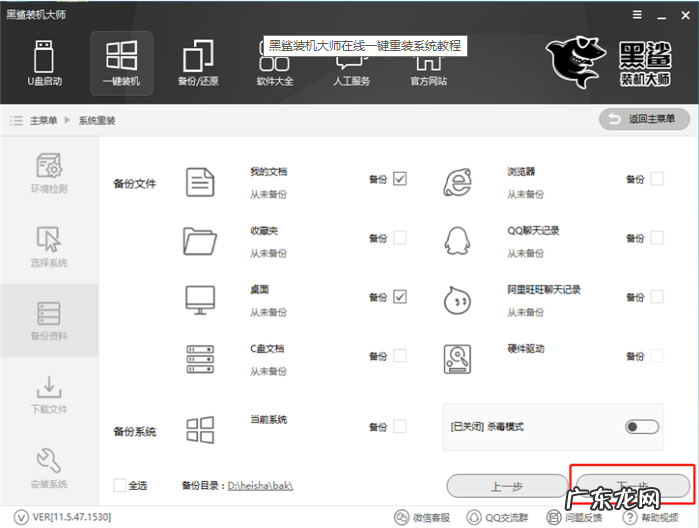Viewport: 699px width, 528px height.
Task: Click the 黑鲨 shark logo
Action: [x=576, y=62]
